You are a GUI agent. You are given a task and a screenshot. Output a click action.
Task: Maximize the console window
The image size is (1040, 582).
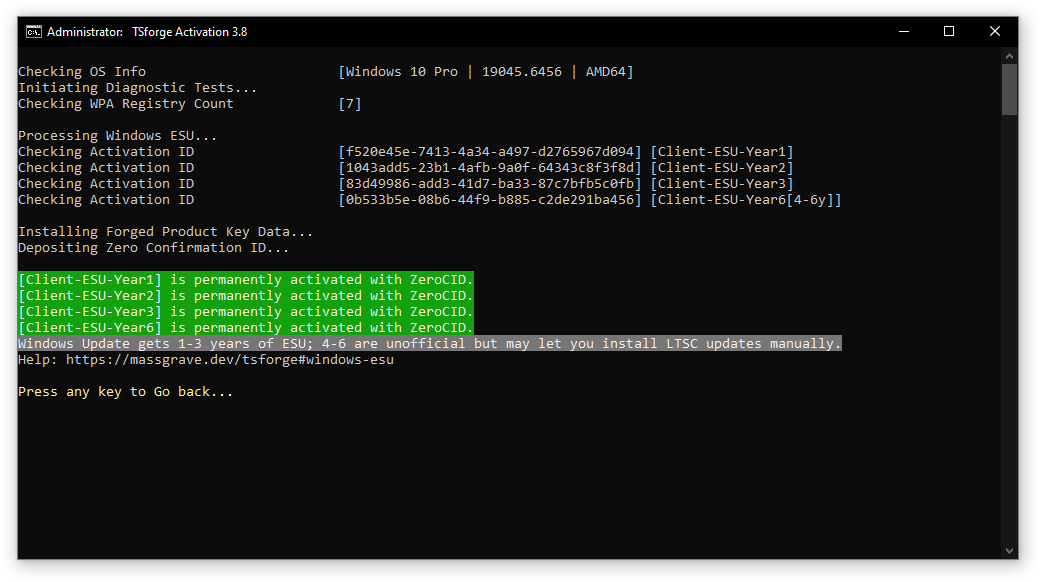(x=949, y=31)
